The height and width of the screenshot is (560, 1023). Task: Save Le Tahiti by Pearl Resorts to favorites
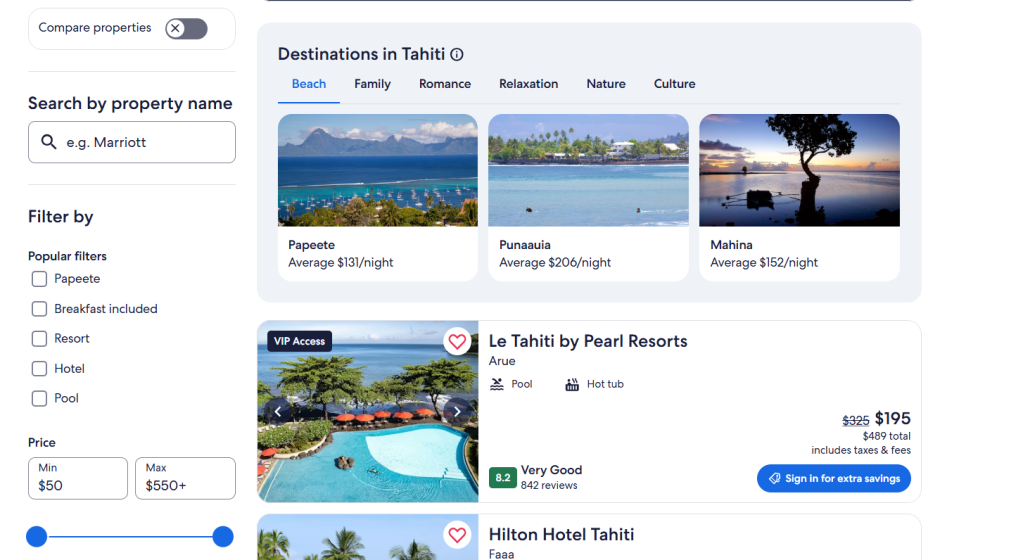457,342
